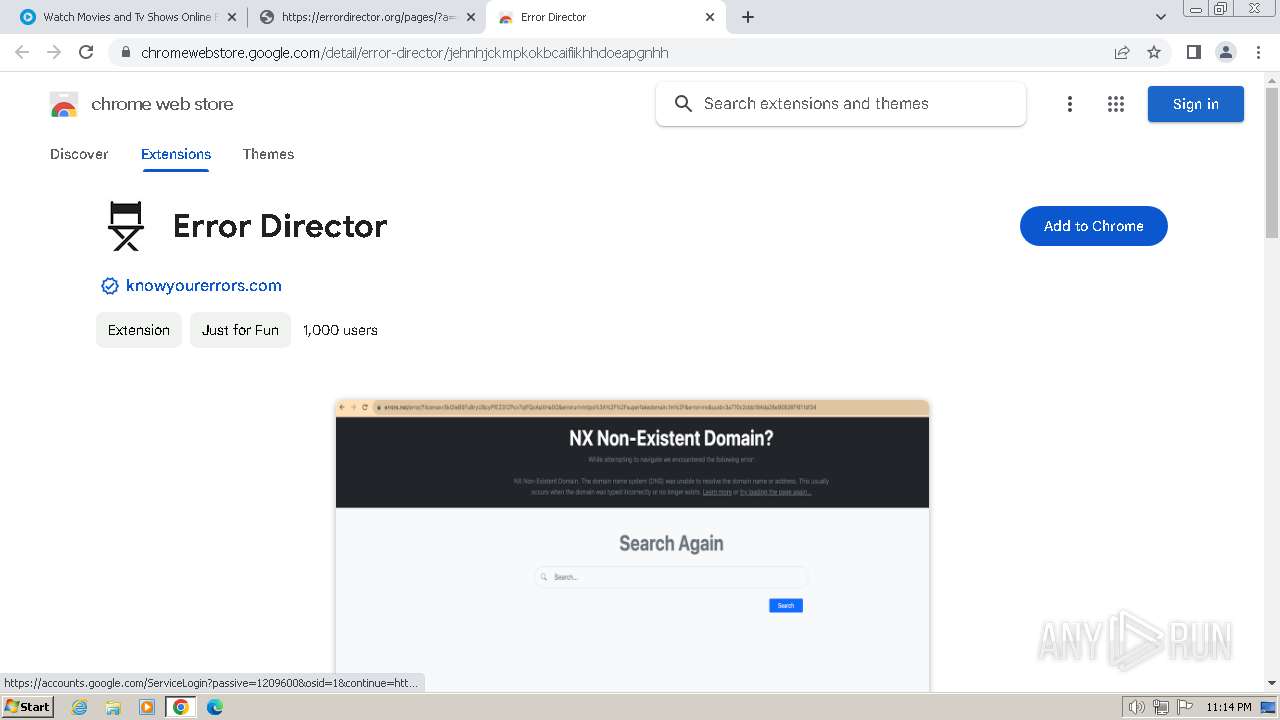Click the Sign in button

point(1195,104)
